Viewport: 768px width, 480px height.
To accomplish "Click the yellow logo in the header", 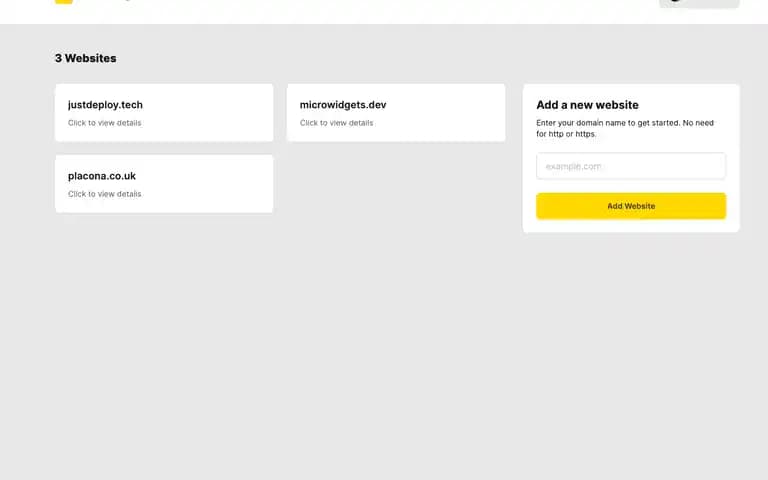I will (64, 1).
